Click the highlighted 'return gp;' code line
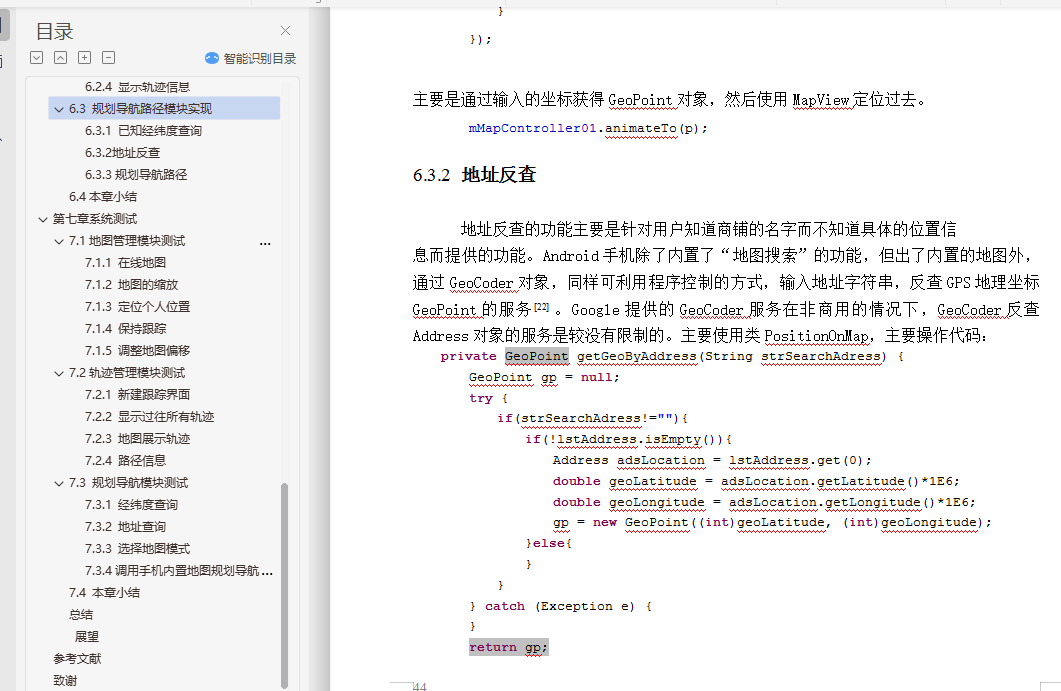 click(509, 647)
